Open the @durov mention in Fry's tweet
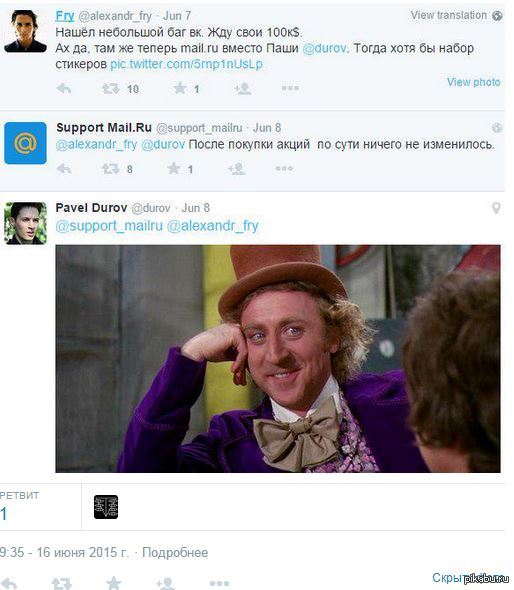The height and width of the screenshot is (590, 514). 325,48
